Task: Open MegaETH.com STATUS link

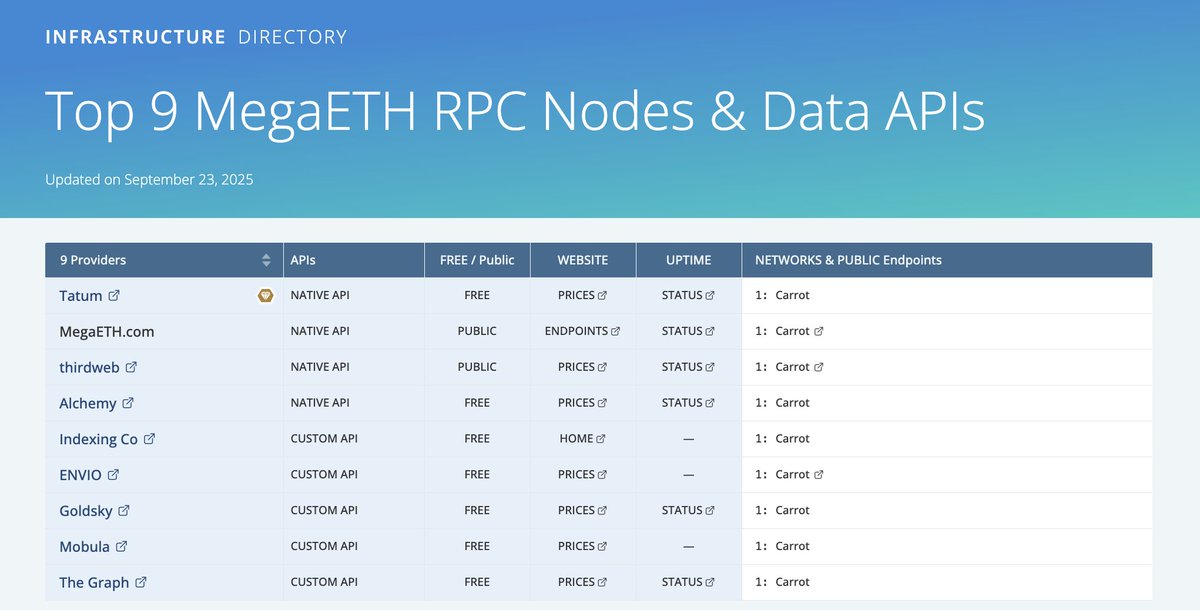Action: (x=689, y=331)
